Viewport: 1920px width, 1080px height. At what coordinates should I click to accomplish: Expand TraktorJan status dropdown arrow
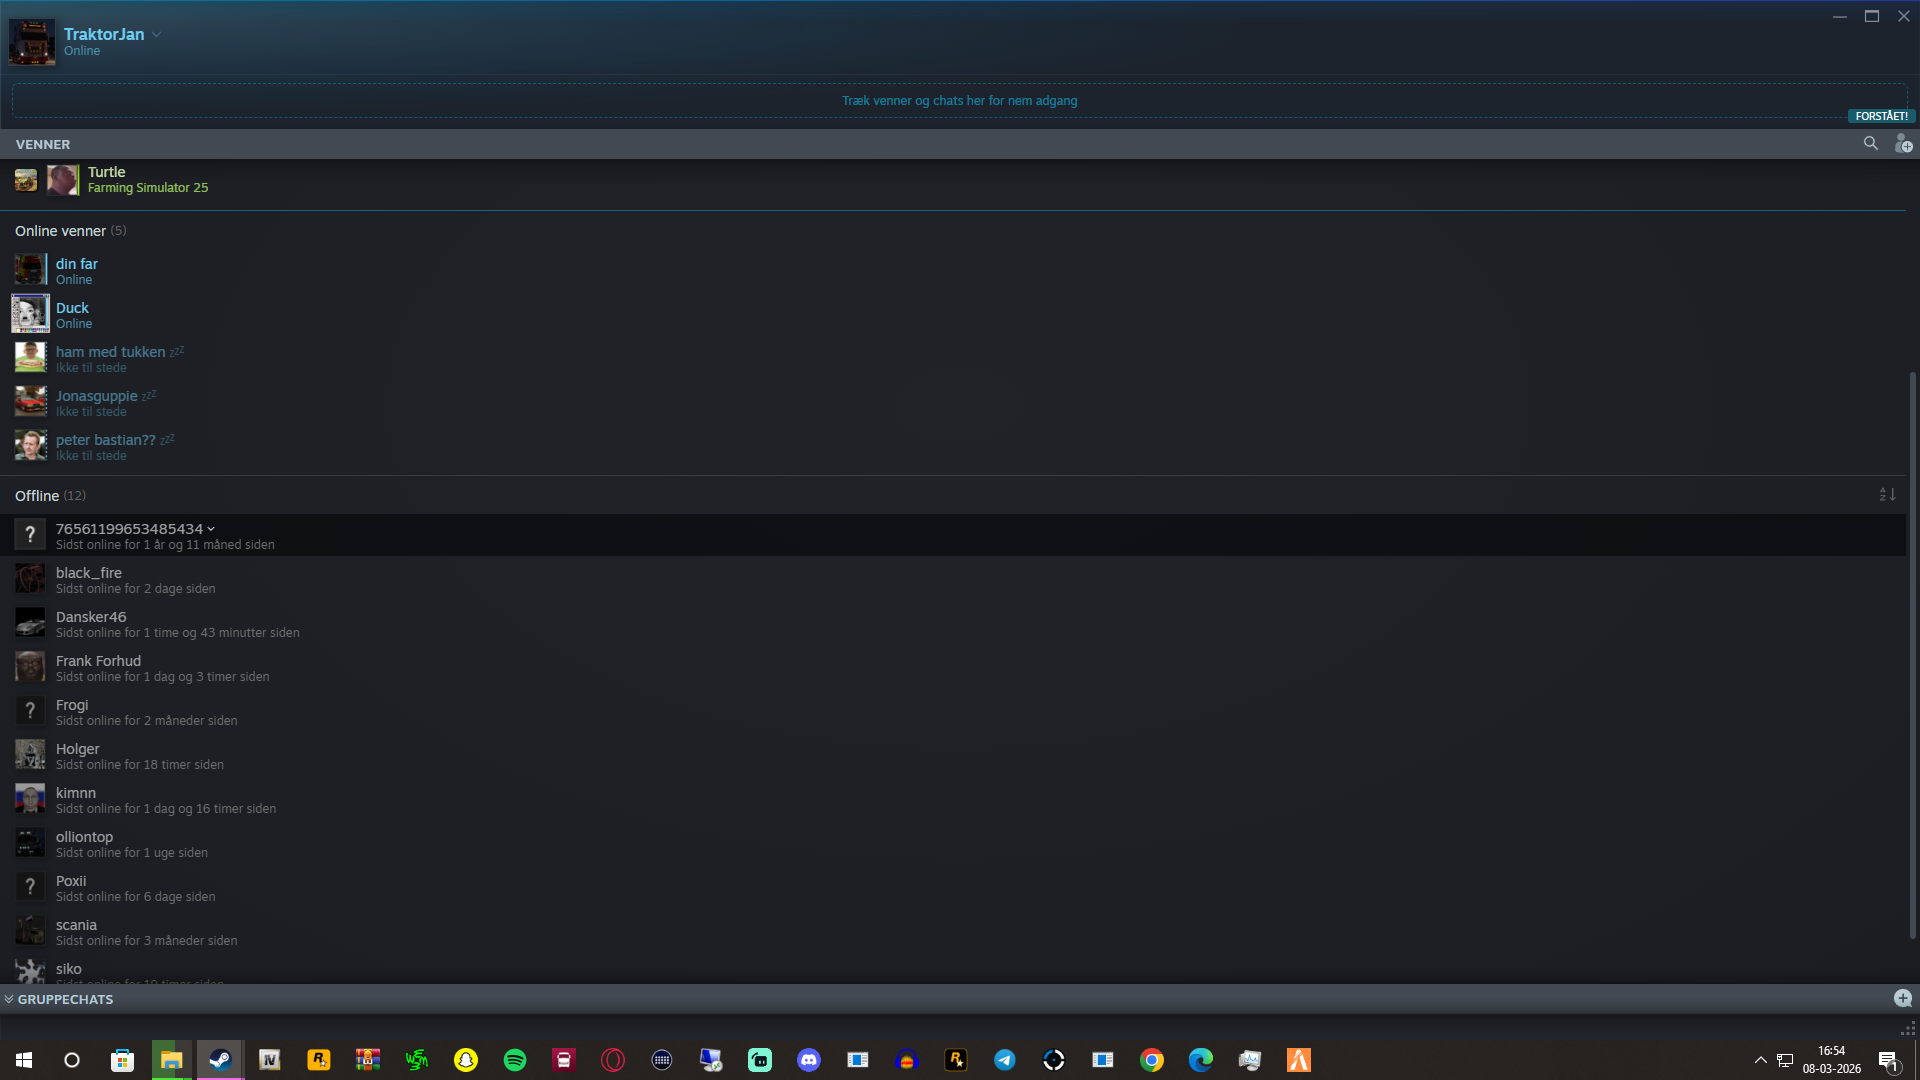pos(157,35)
